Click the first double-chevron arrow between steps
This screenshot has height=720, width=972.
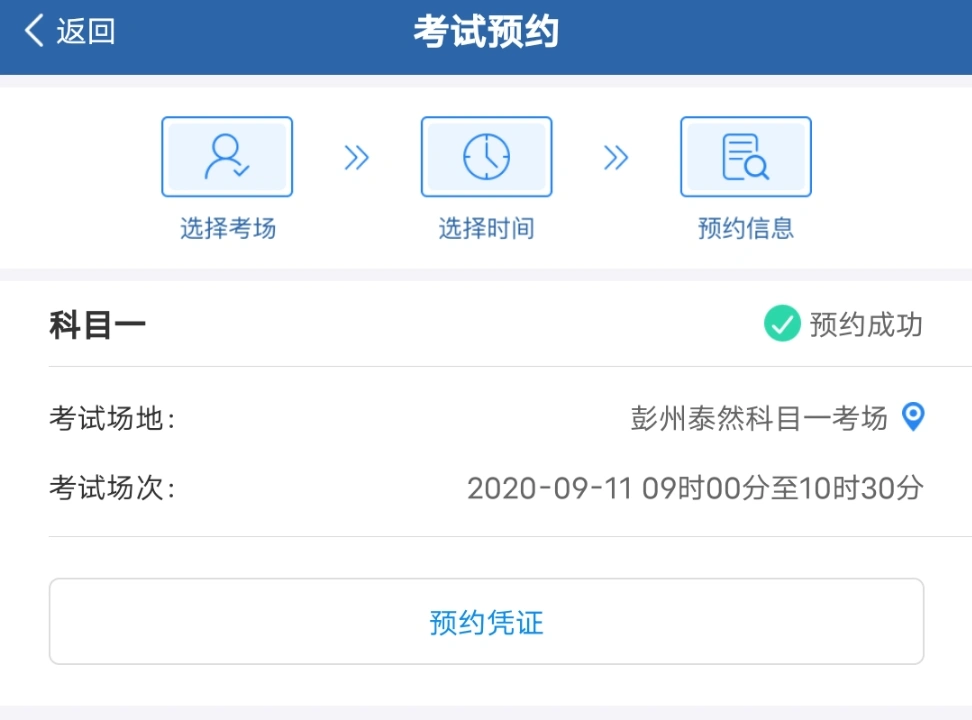pos(356,158)
